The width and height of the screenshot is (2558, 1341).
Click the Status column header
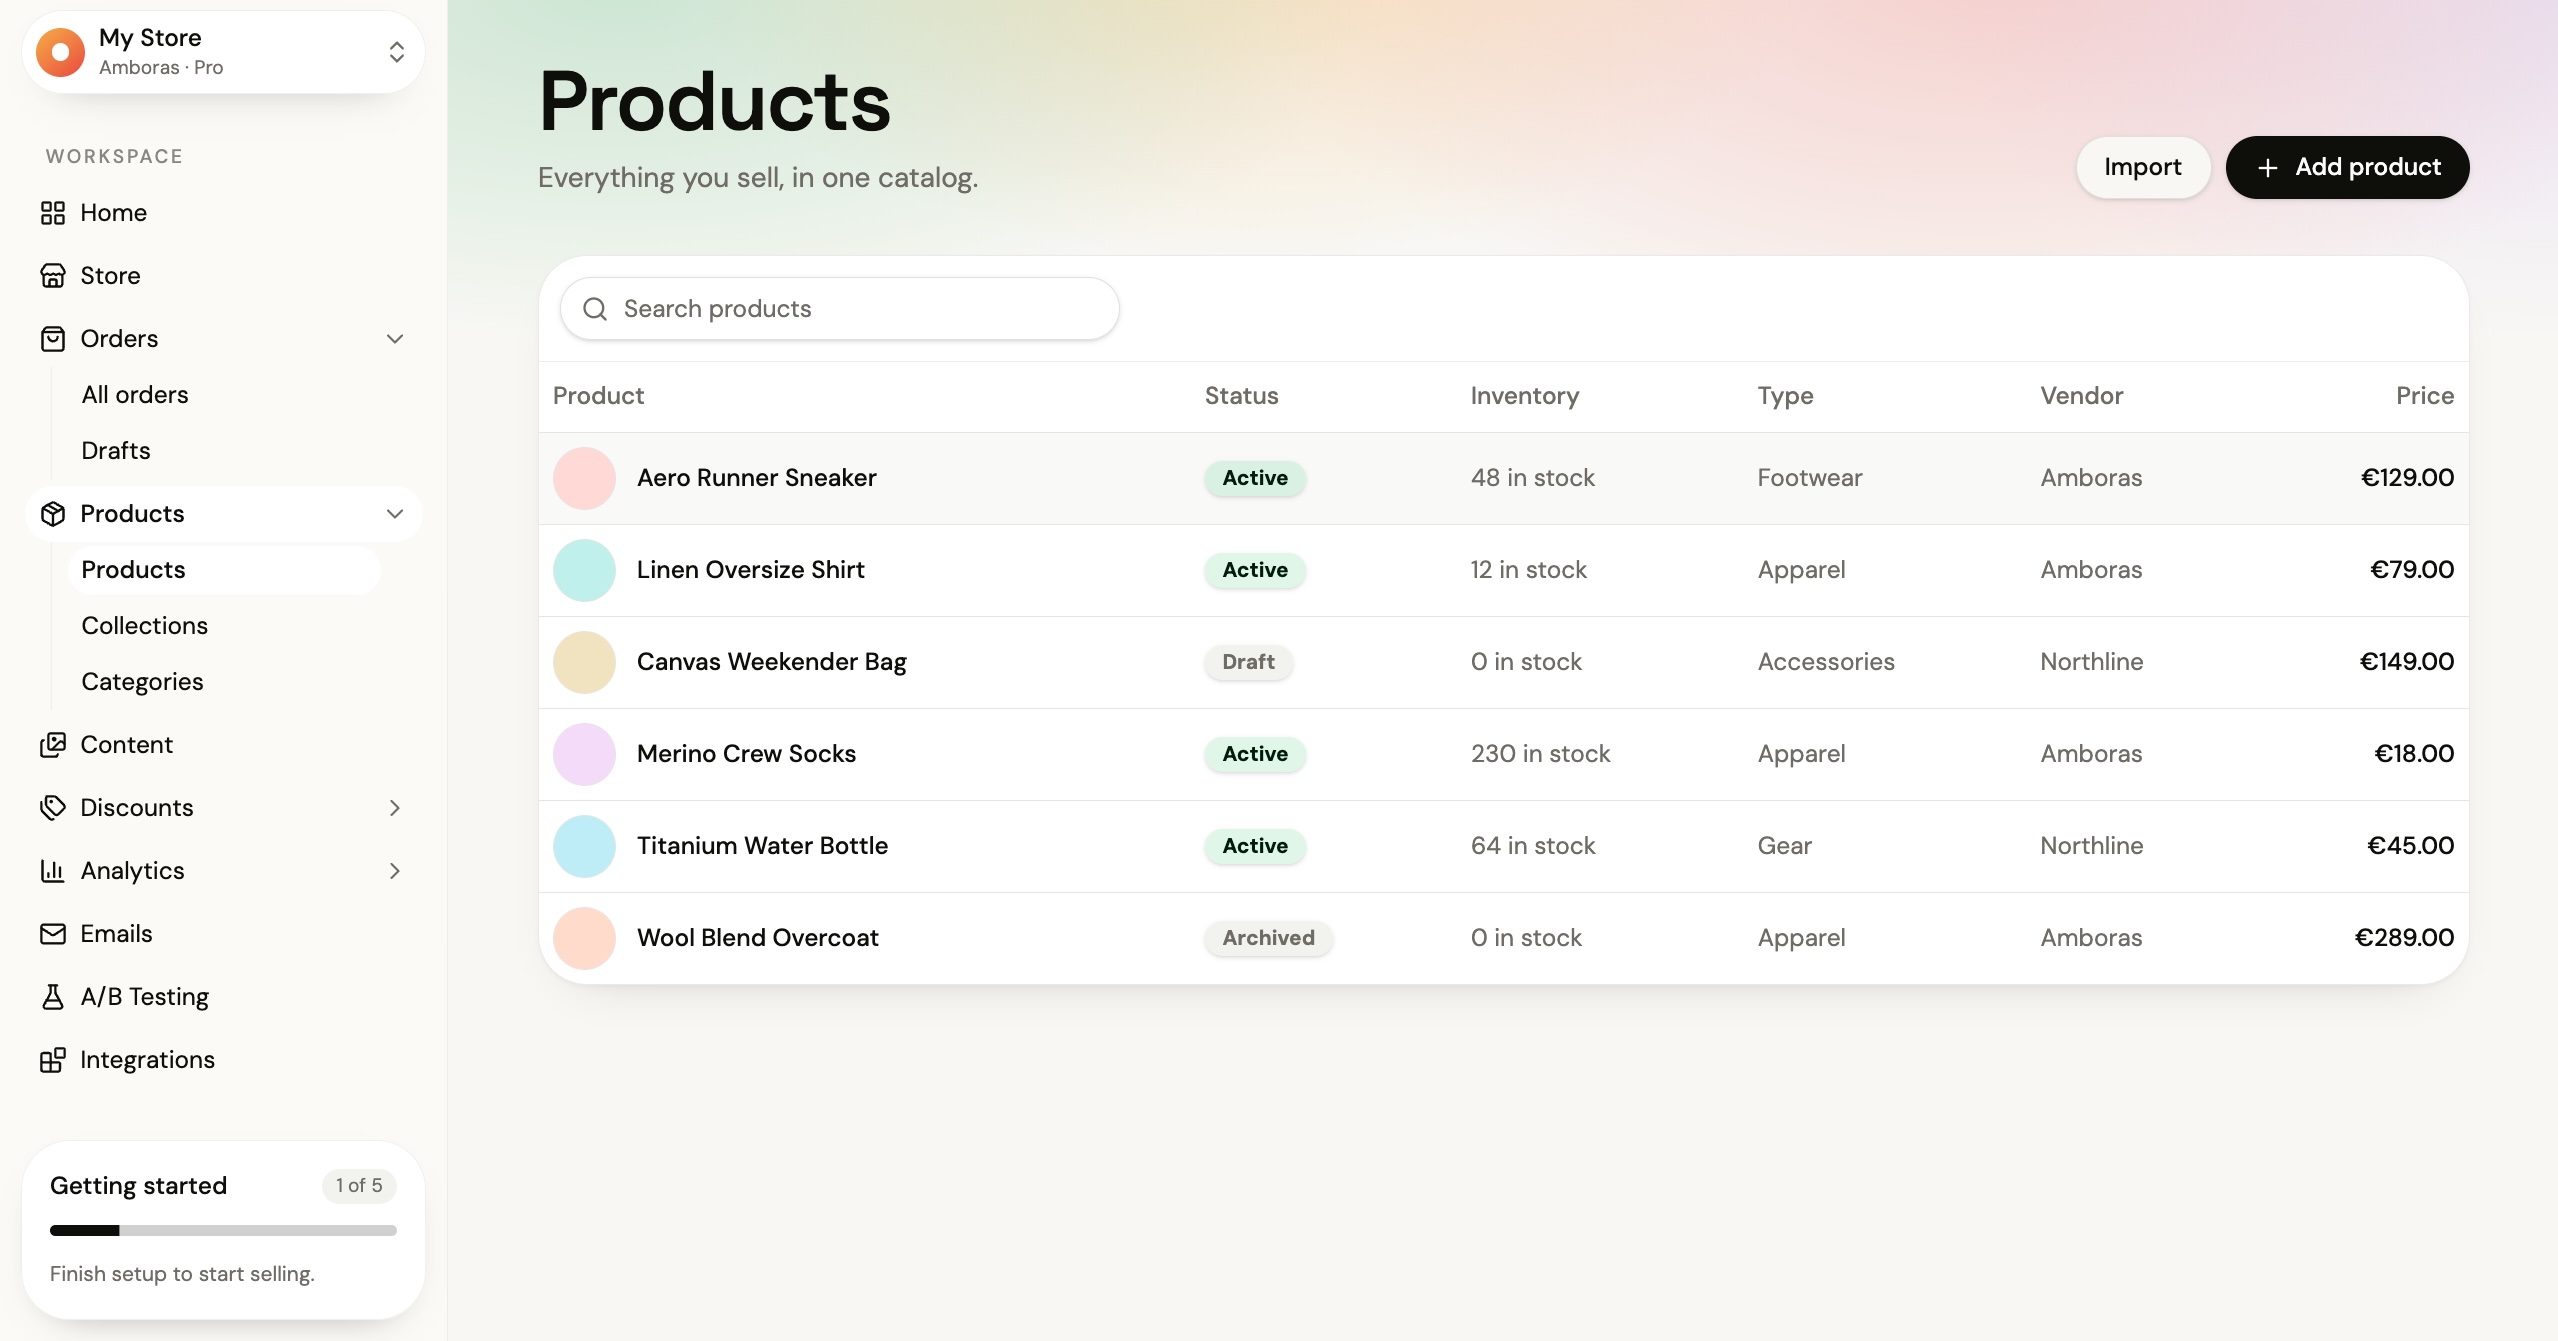(1242, 396)
